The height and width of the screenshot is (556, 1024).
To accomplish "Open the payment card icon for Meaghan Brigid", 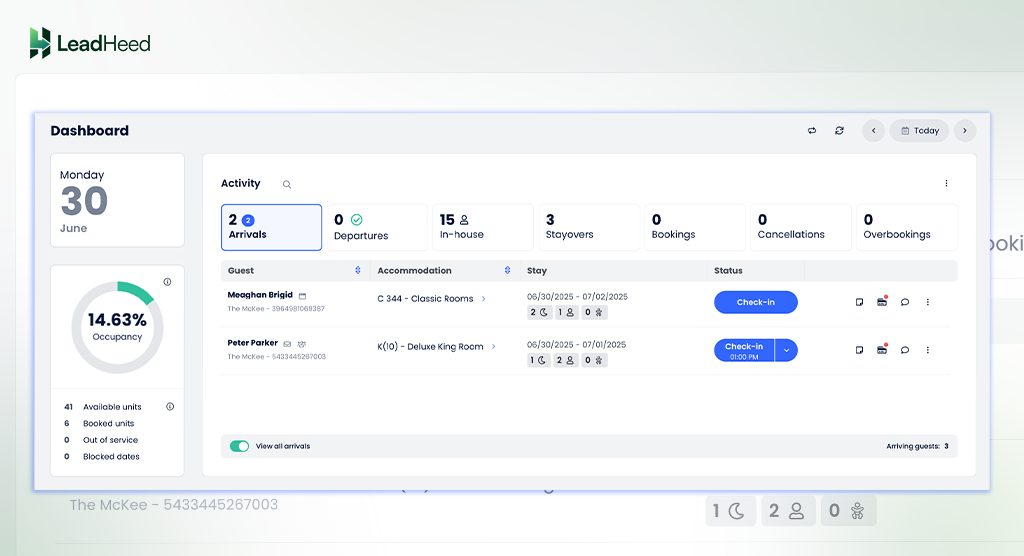I will tap(882, 302).
